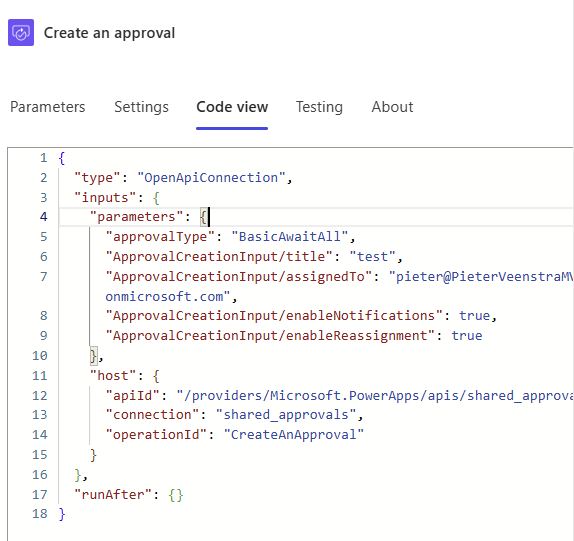
Task: Click the "ApprovalCreationInput/assignedTo" key
Action: click(239, 277)
